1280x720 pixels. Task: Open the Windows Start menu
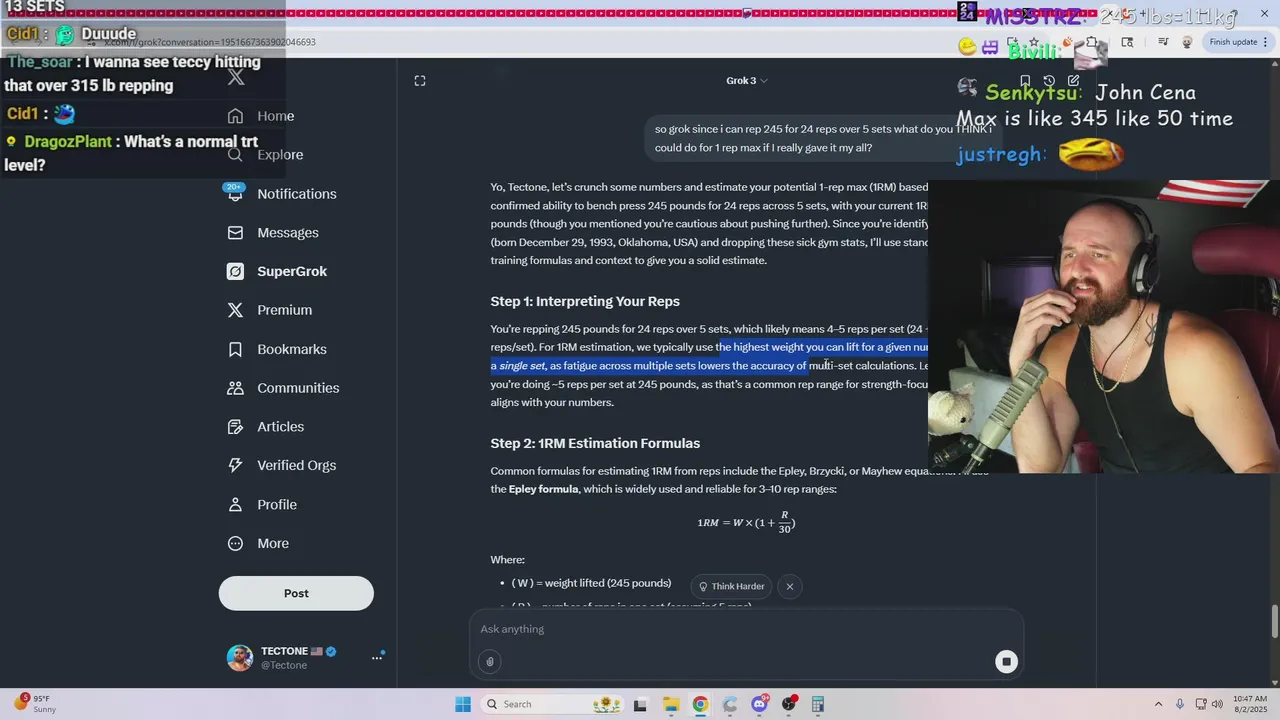pos(463,704)
